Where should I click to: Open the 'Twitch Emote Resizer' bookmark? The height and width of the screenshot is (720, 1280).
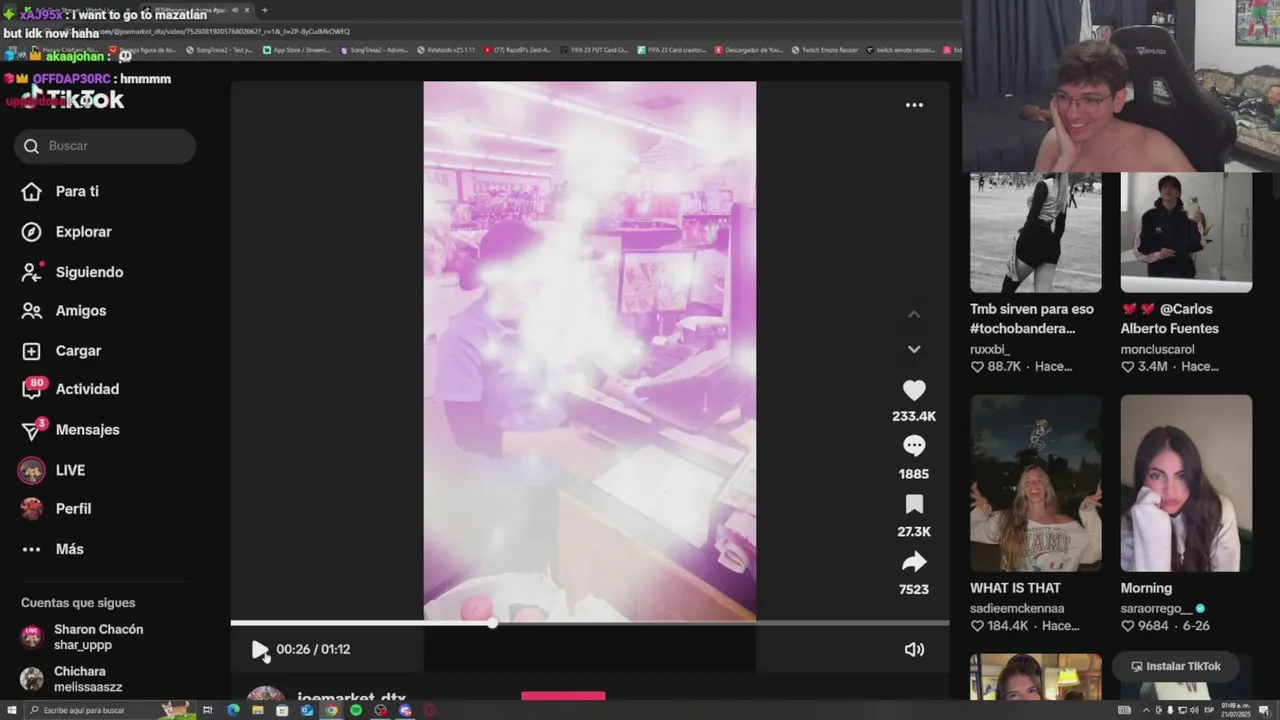(x=825, y=49)
